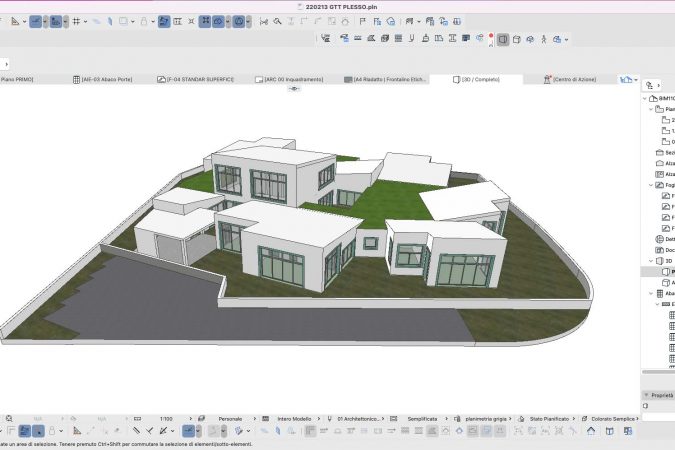Viewport: 675px width, 450px height.
Task: Click the home icon in bottom-right toolbar
Action: 591,431
